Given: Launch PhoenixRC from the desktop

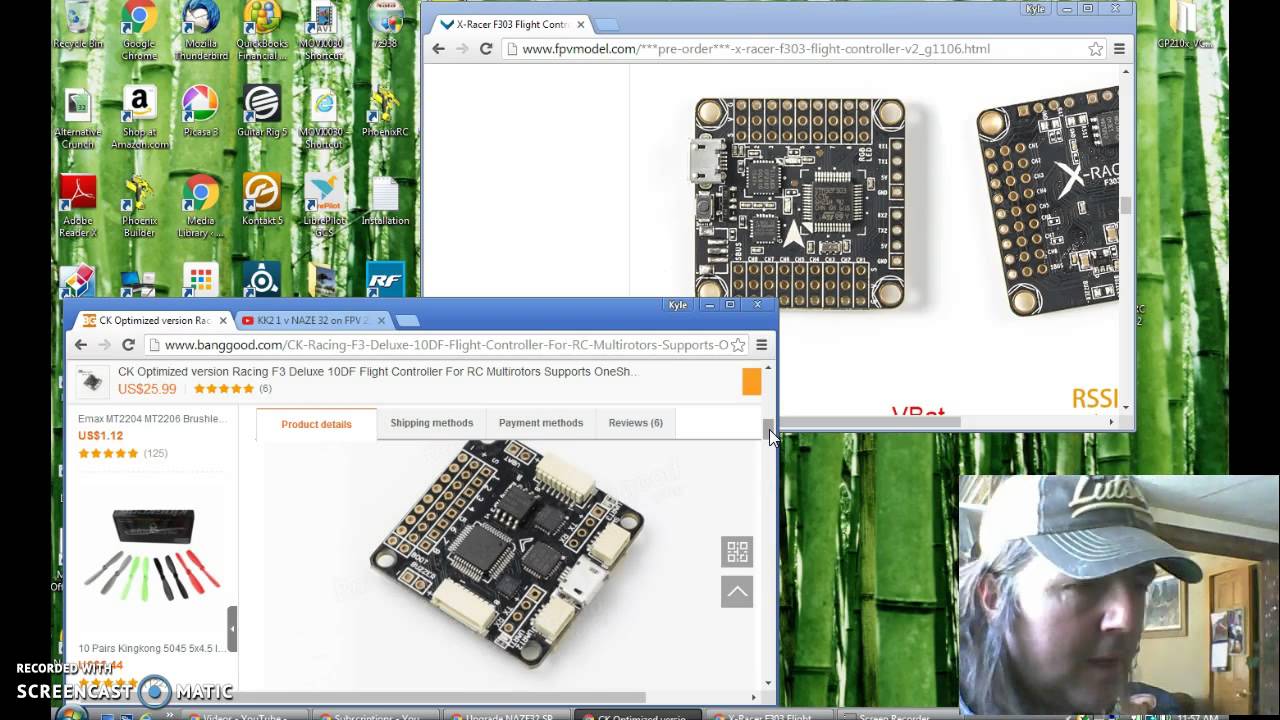Looking at the screenshot, I should tap(385, 112).
